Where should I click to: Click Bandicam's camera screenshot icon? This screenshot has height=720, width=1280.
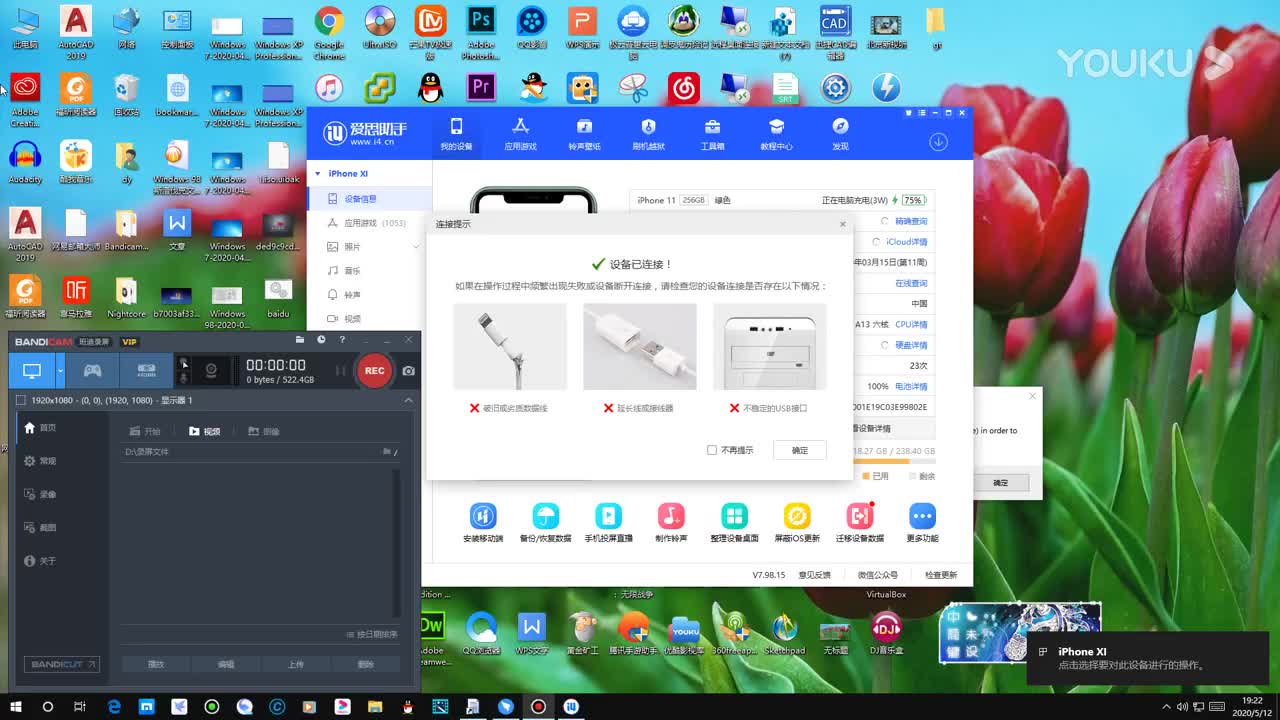pyautogui.click(x=406, y=371)
